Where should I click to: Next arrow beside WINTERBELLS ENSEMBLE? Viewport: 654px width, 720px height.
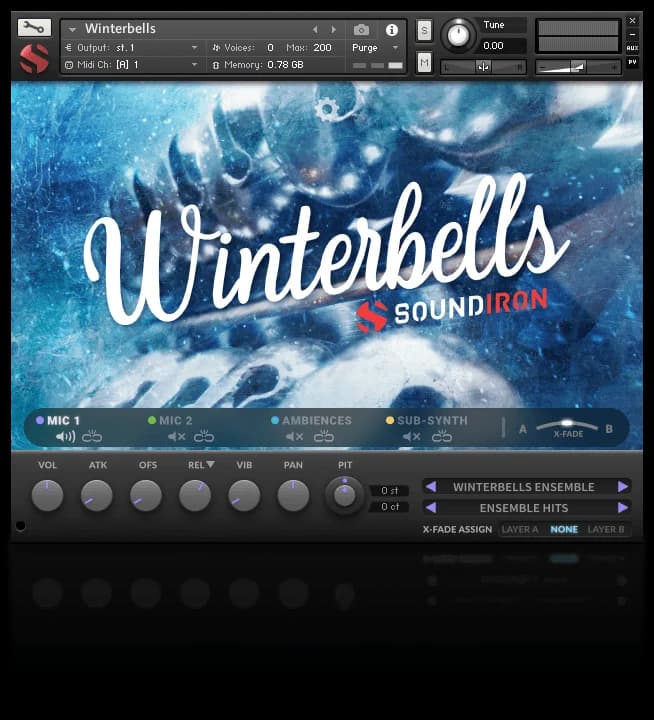(x=623, y=486)
